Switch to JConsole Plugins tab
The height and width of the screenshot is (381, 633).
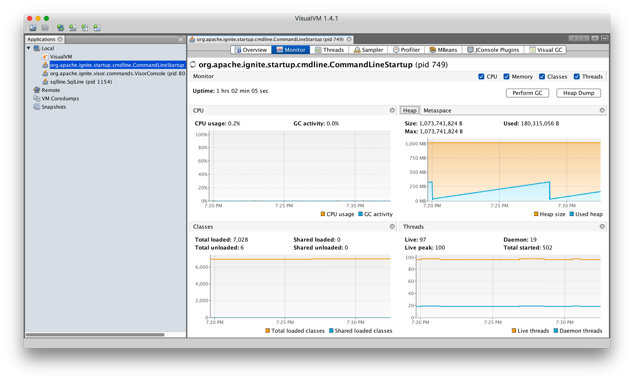pyautogui.click(x=493, y=50)
